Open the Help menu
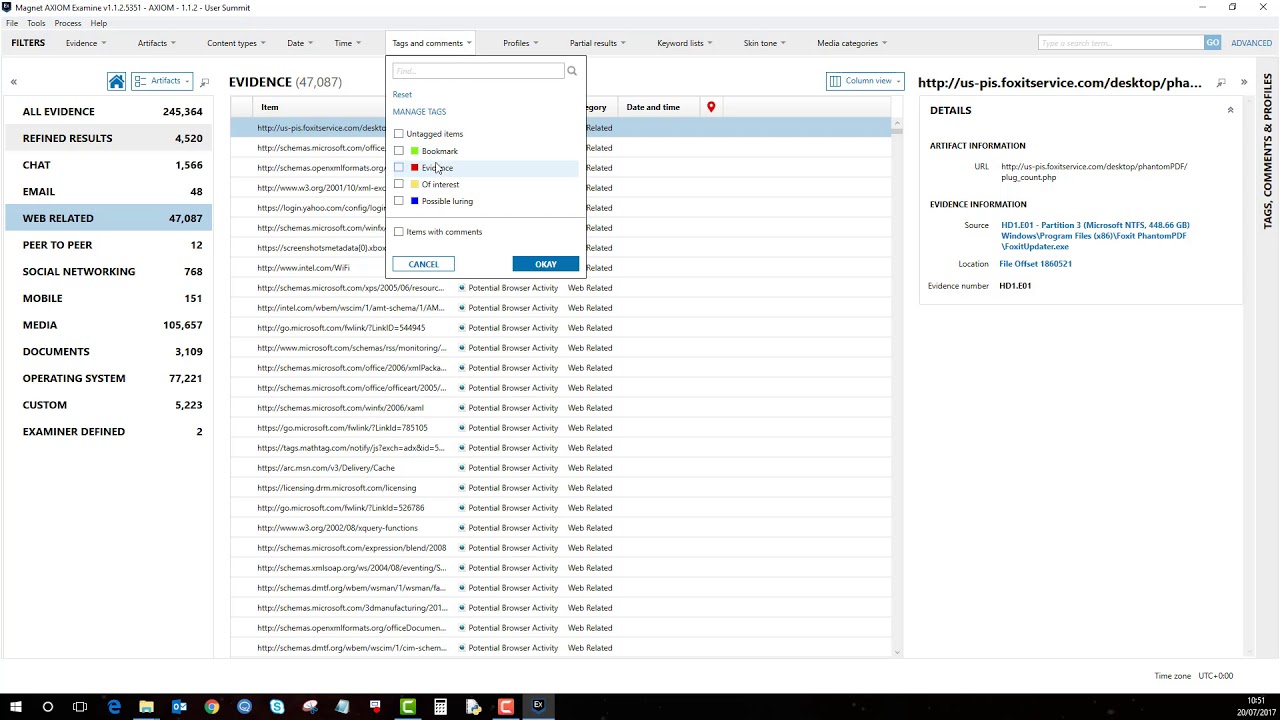 click(99, 23)
